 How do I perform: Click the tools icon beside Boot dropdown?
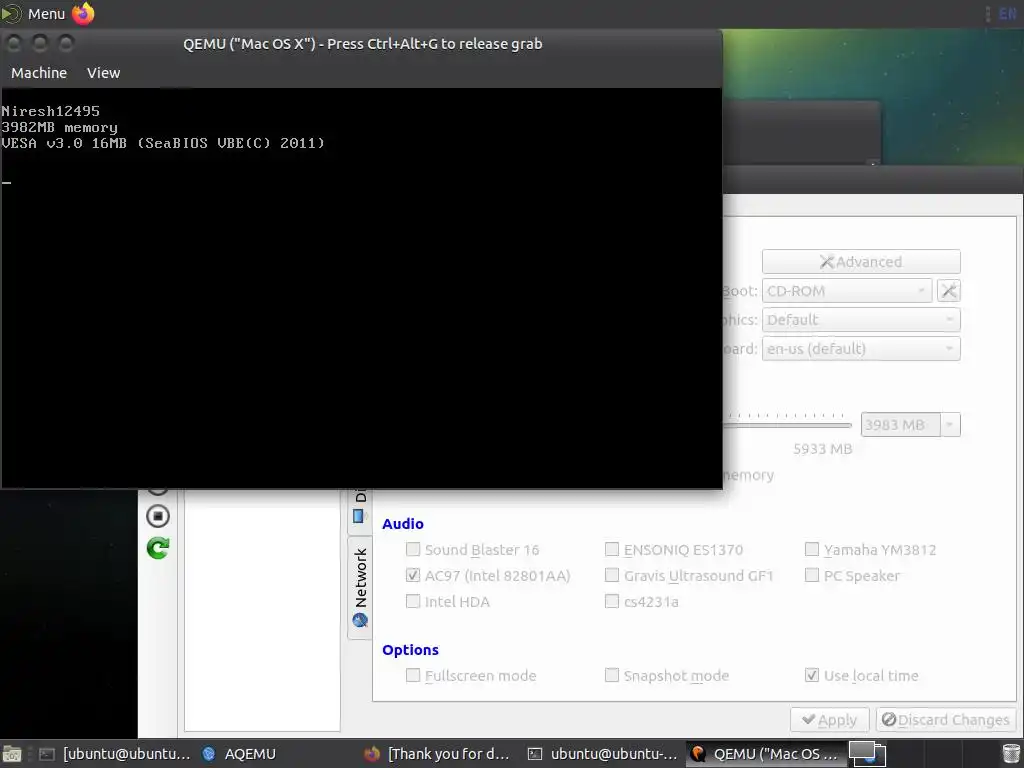pos(949,291)
